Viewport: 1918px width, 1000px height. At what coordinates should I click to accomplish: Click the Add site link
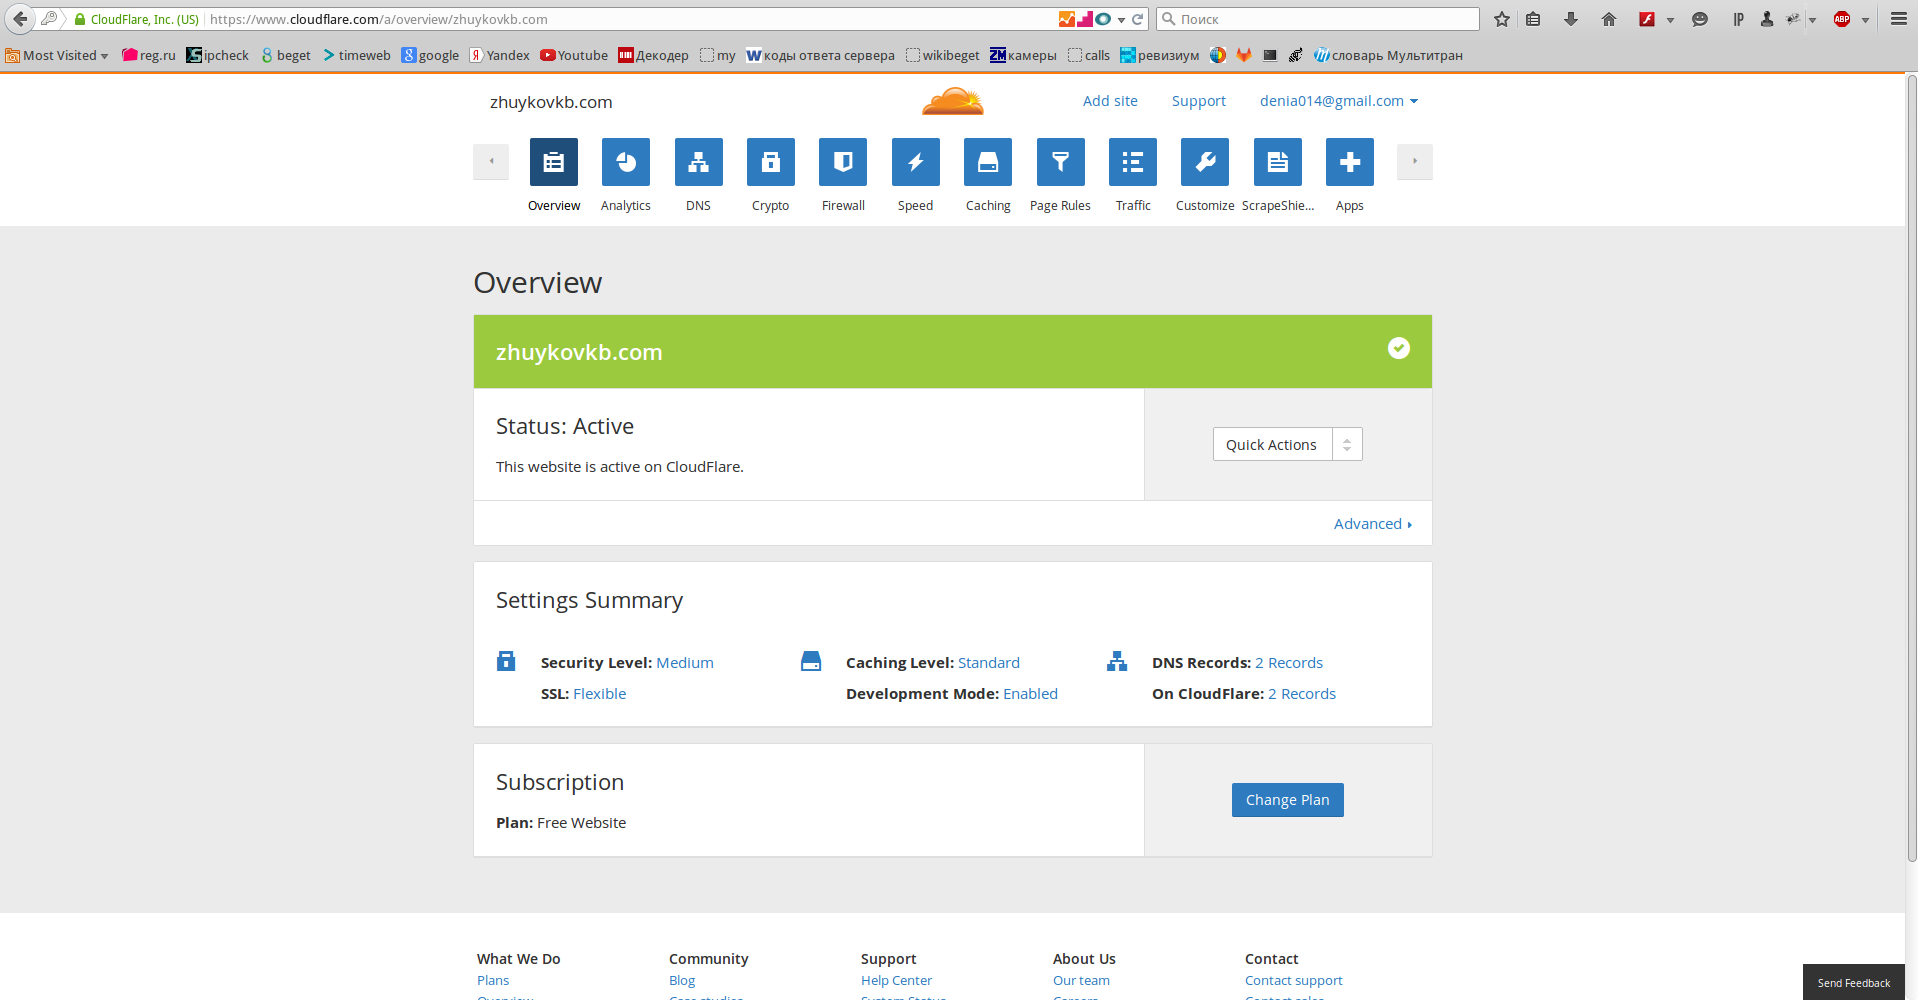pyautogui.click(x=1110, y=101)
